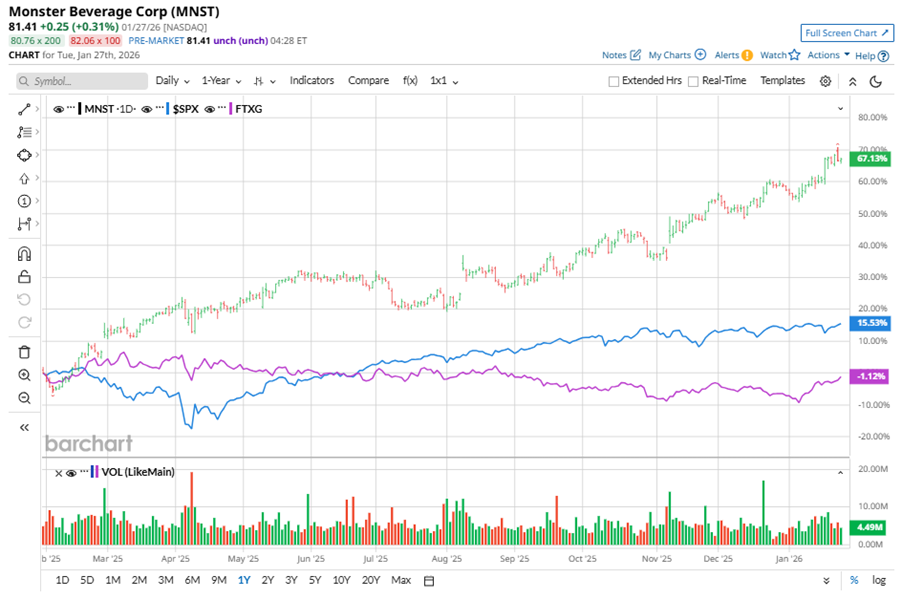902x599 pixels.
Task: Select the 6M time range
Action: pos(192,581)
